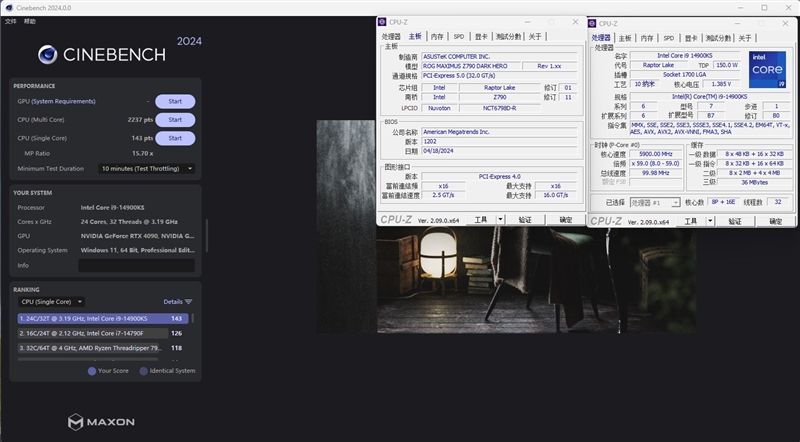
Task: Click the Details filter icon in Ranking
Action: coord(188,301)
